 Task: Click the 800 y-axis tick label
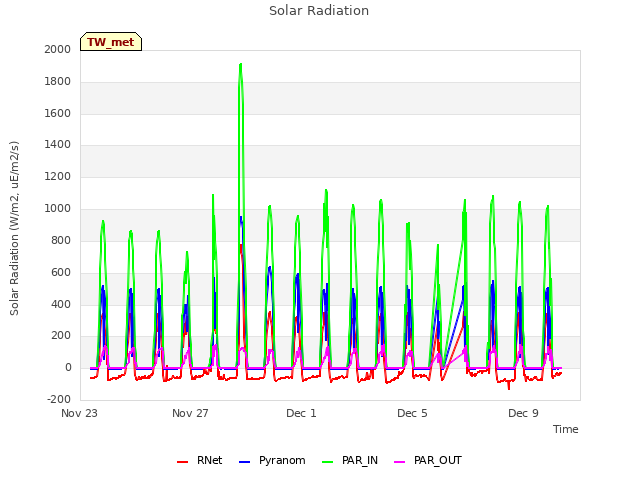(61, 240)
